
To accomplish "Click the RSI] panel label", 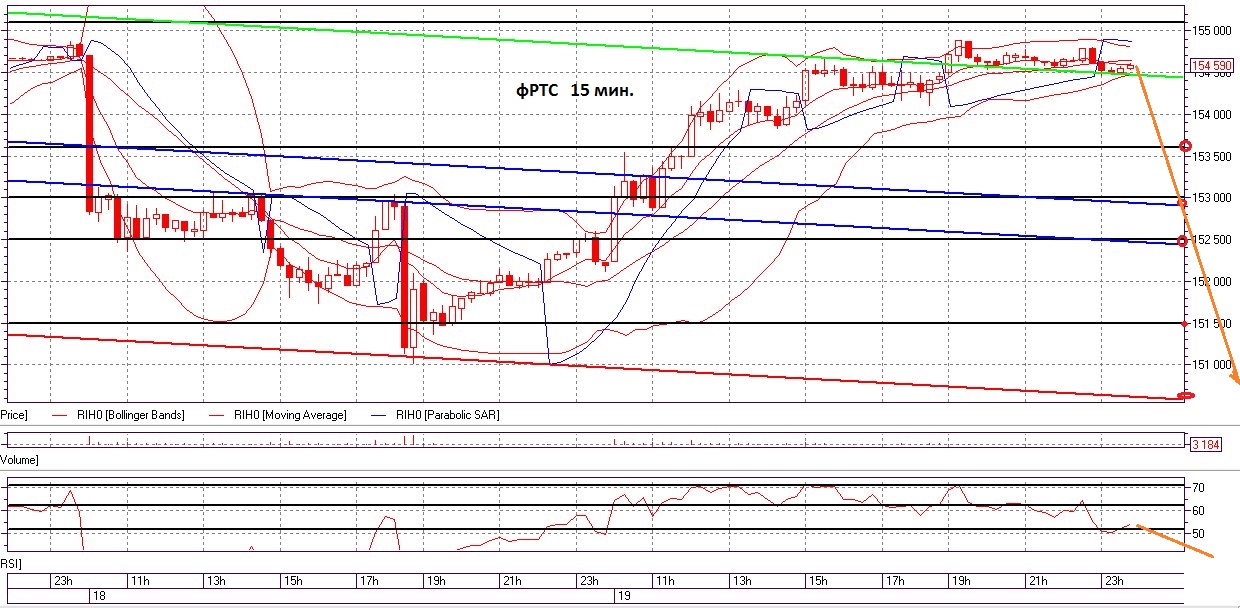I will tap(10, 563).
